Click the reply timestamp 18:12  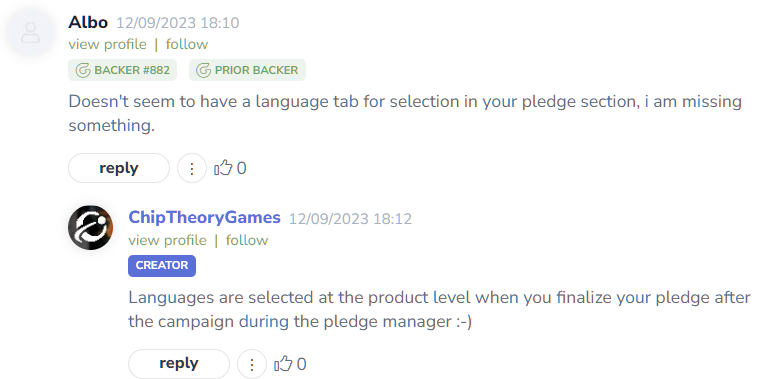click(351, 219)
